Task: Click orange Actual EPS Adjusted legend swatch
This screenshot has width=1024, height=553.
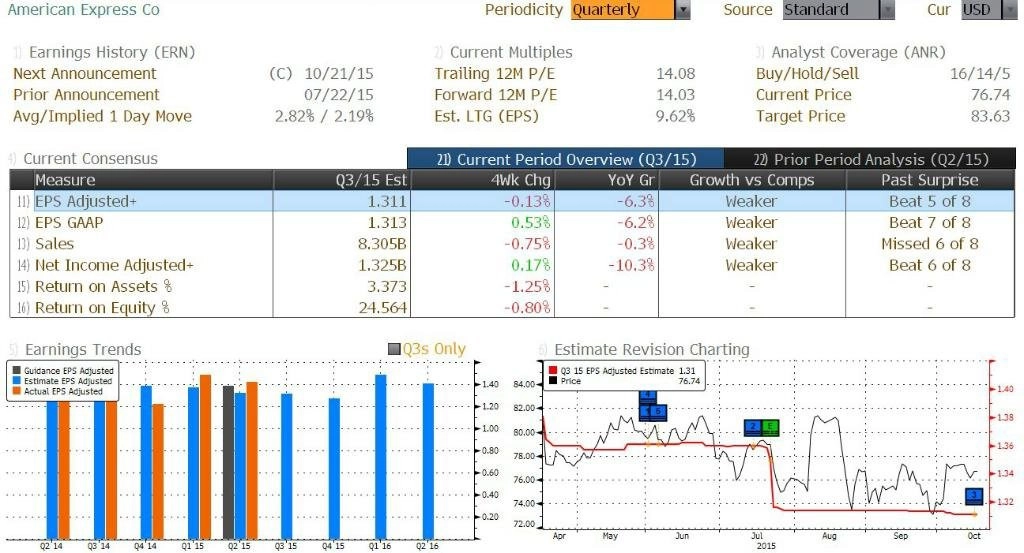Action: click(16, 391)
